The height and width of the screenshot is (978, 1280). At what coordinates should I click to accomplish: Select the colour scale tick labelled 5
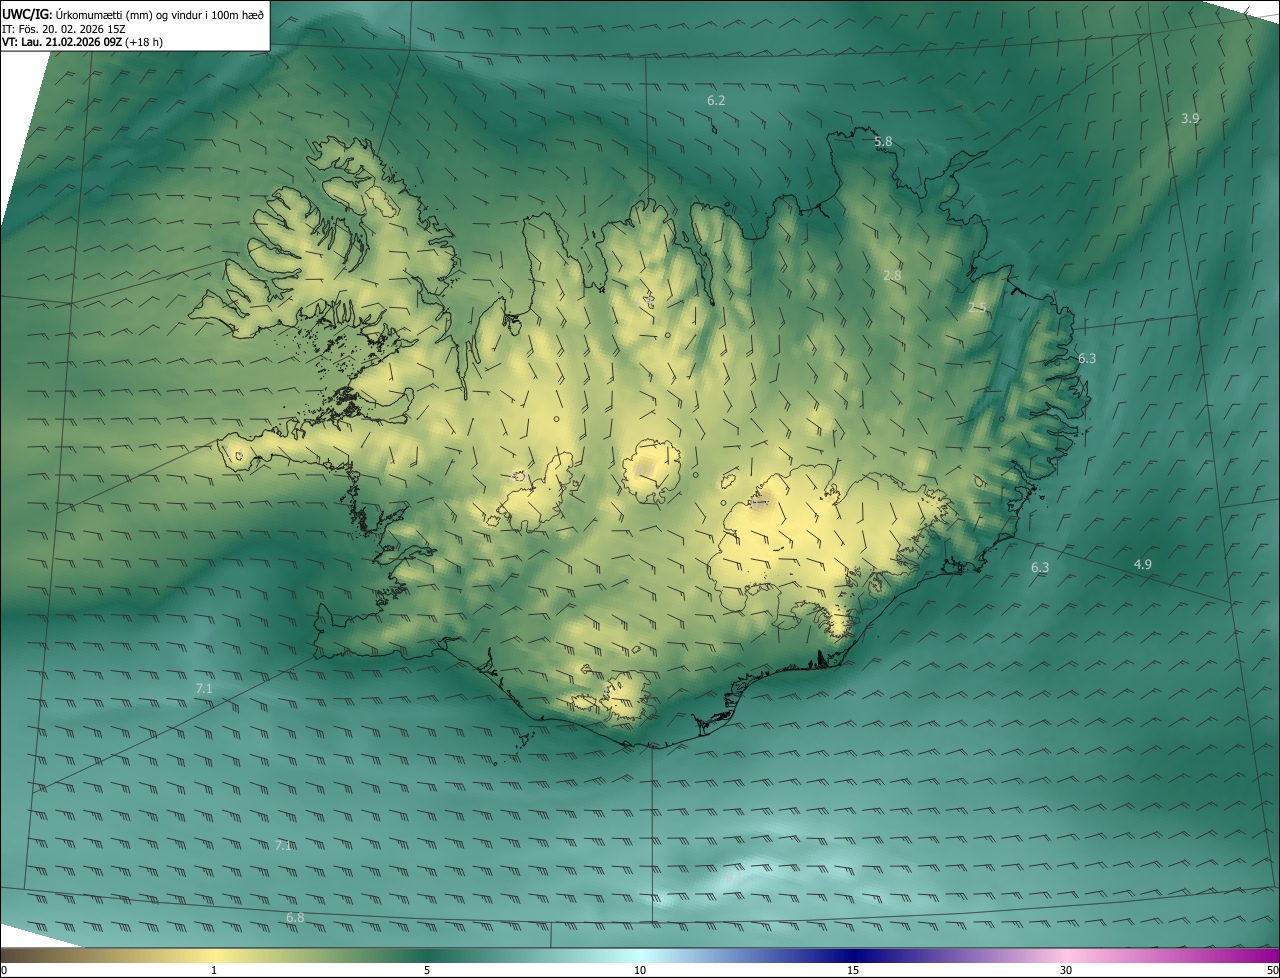pos(427,970)
